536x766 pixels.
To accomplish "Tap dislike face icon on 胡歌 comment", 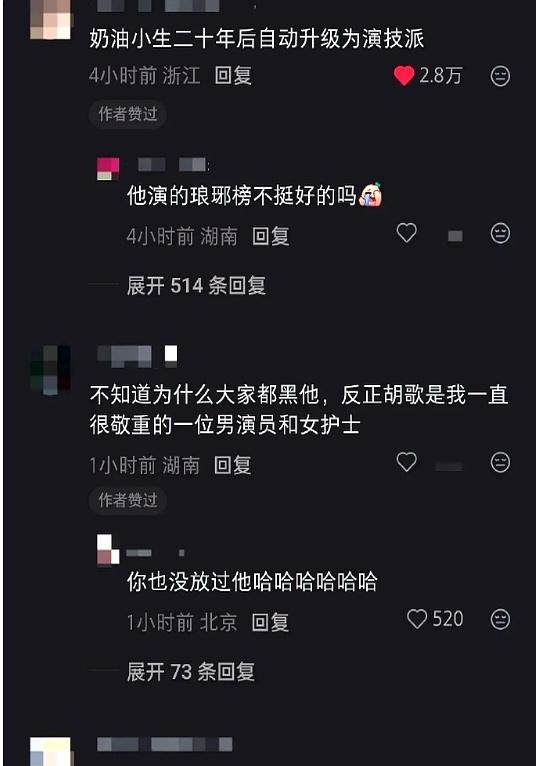I will tap(500, 462).
